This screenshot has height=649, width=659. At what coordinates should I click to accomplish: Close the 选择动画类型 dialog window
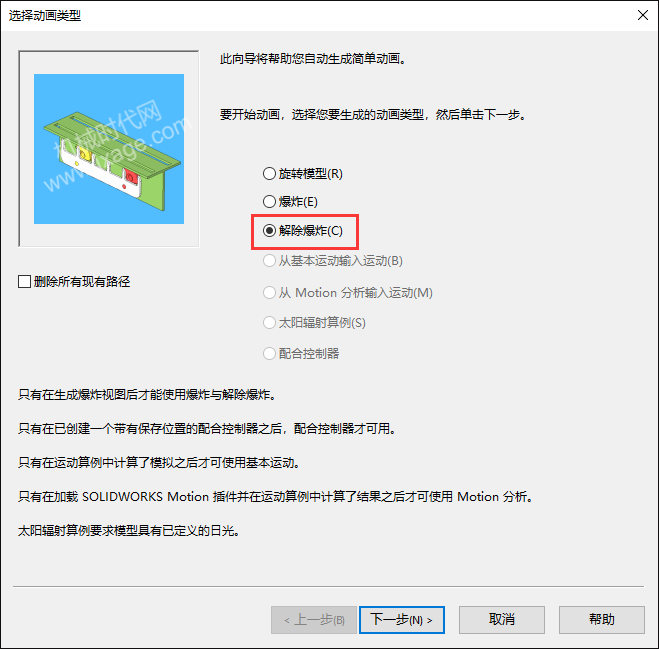point(643,15)
